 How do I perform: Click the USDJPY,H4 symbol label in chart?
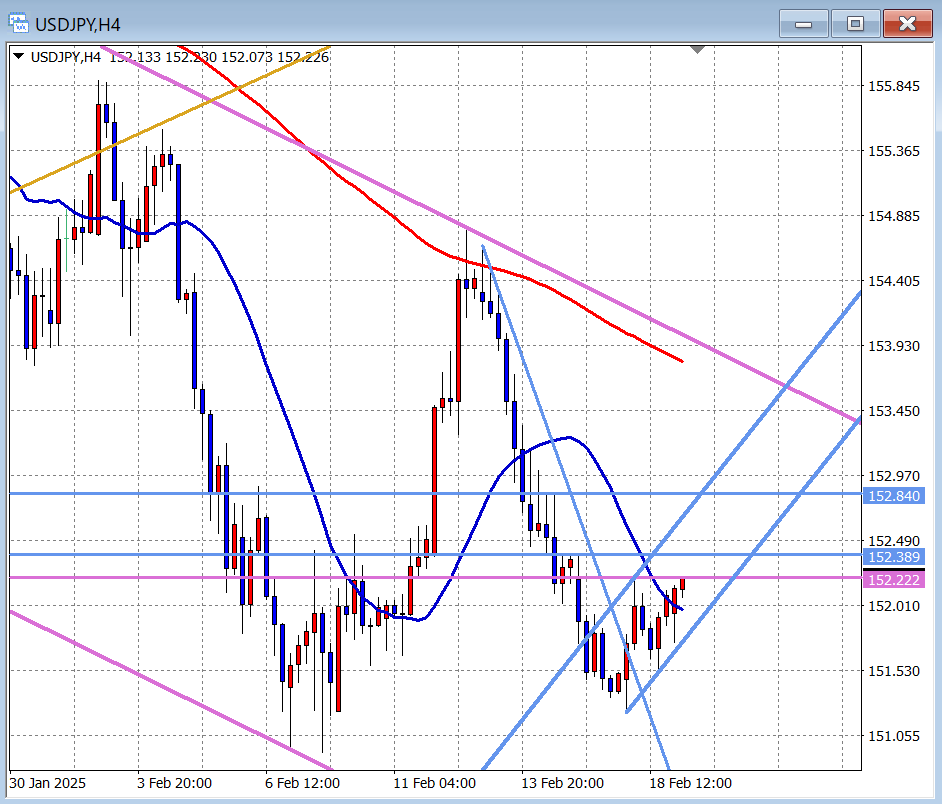66,57
